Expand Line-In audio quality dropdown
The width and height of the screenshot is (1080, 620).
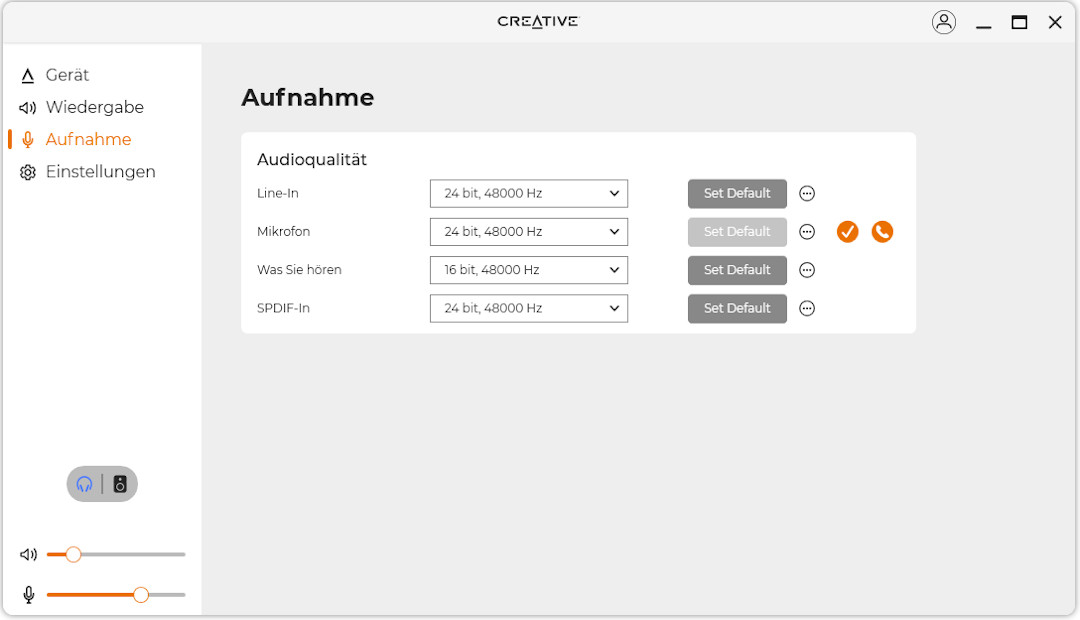point(528,194)
